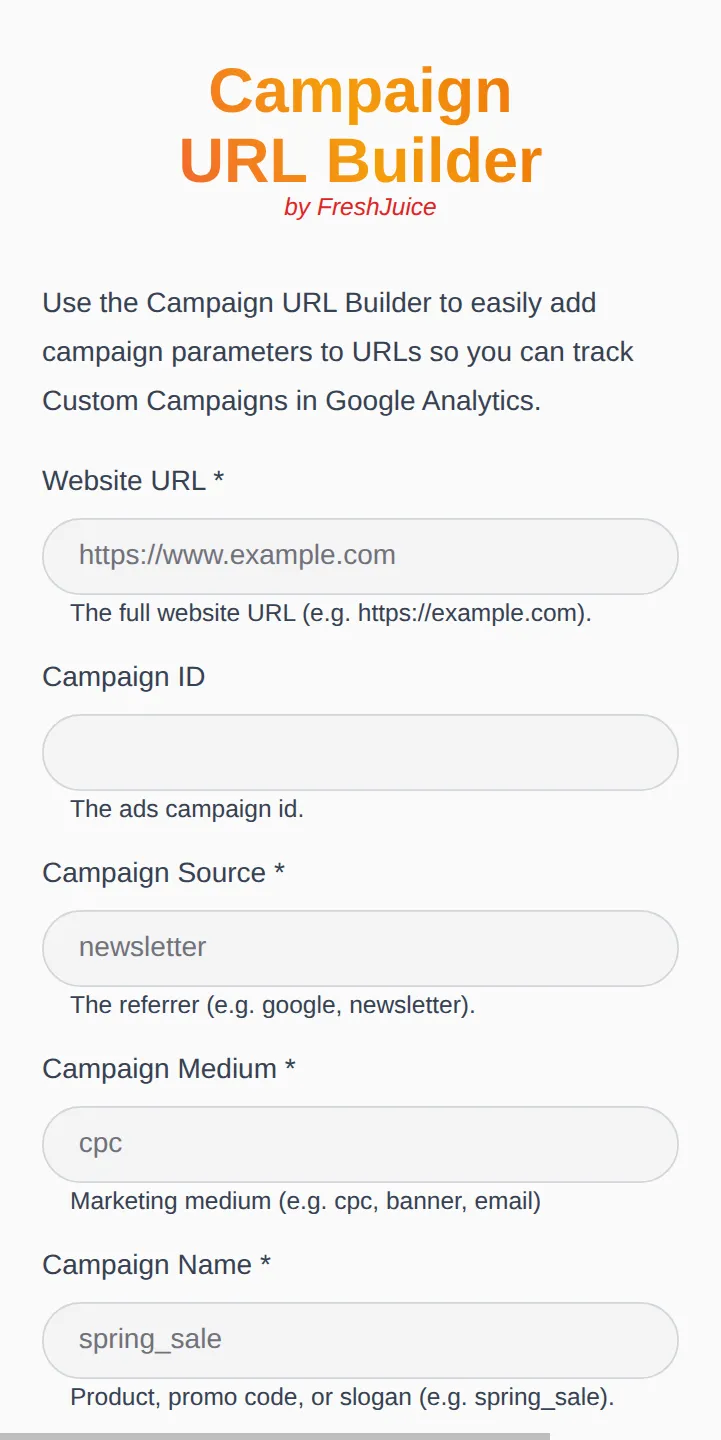
Task: Select the Campaign Name field showing spring_sale
Action: point(360,1340)
